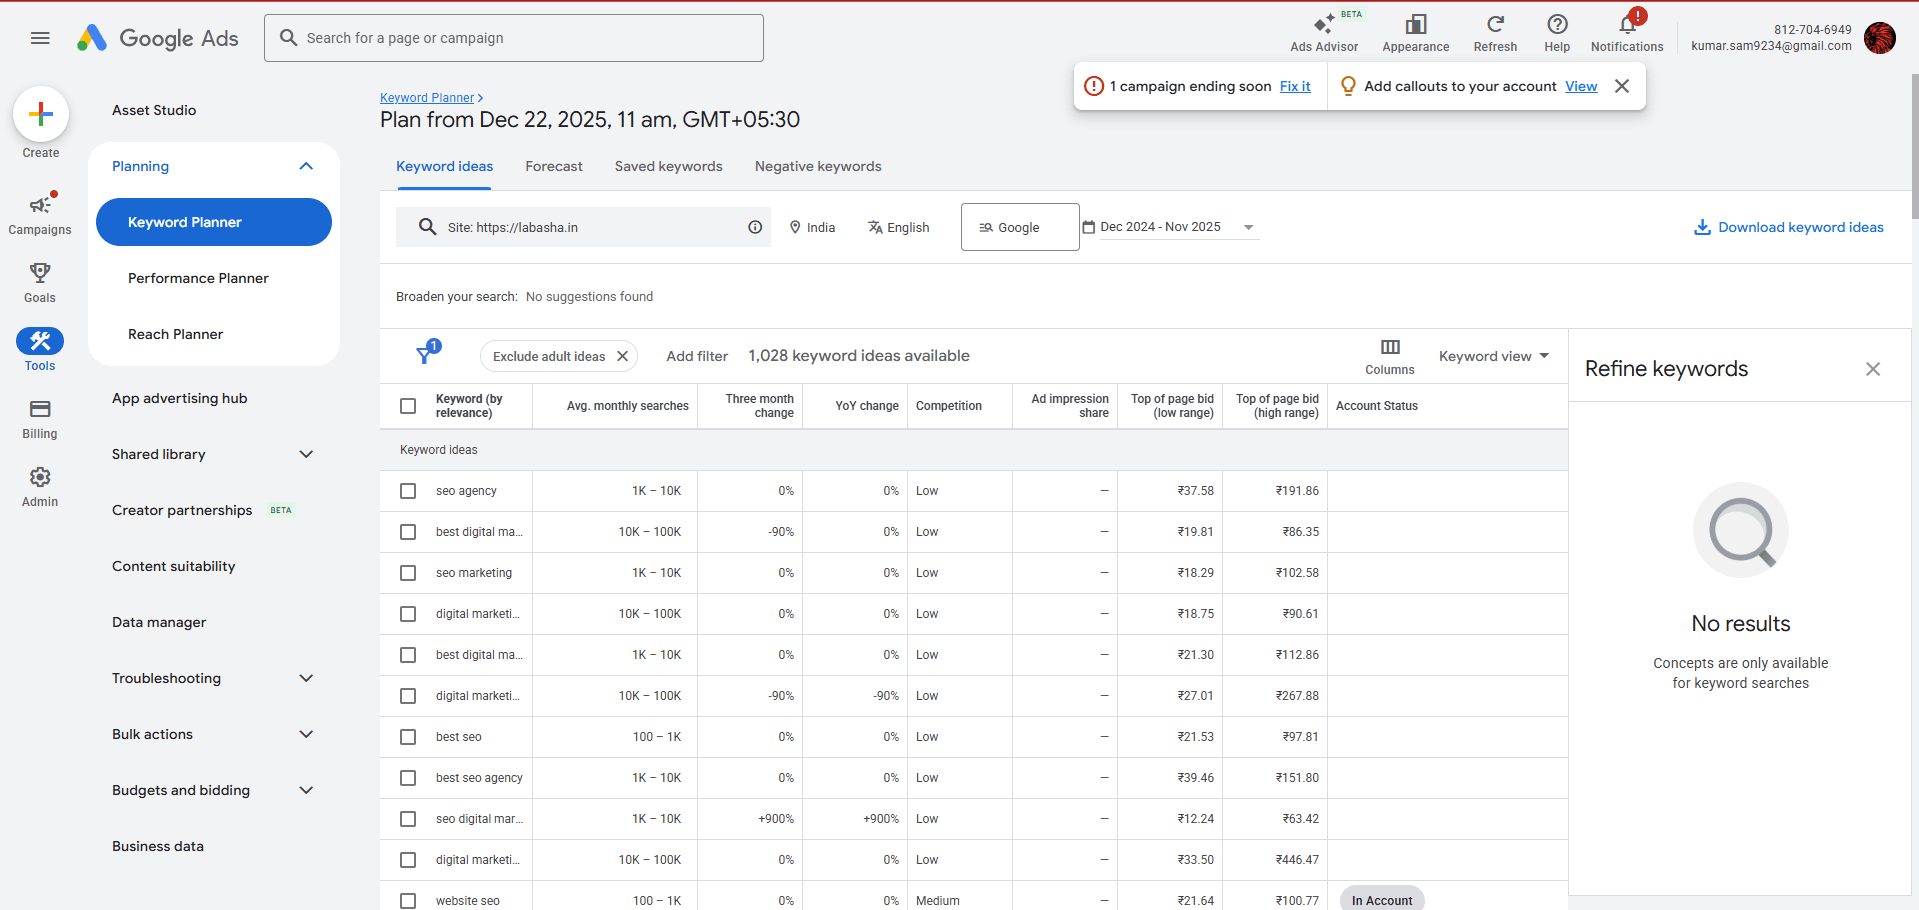Check the select-all keywords checkbox
The height and width of the screenshot is (910, 1919).
408,406
